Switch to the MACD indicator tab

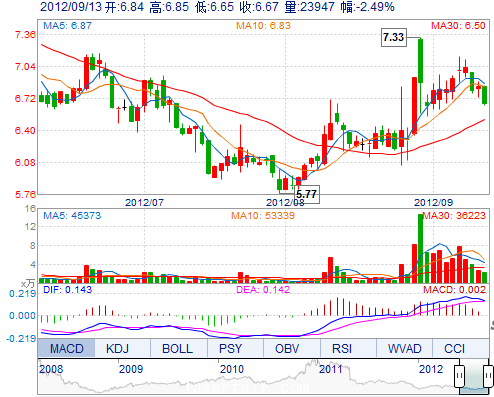pyautogui.click(x=66, y=348)
